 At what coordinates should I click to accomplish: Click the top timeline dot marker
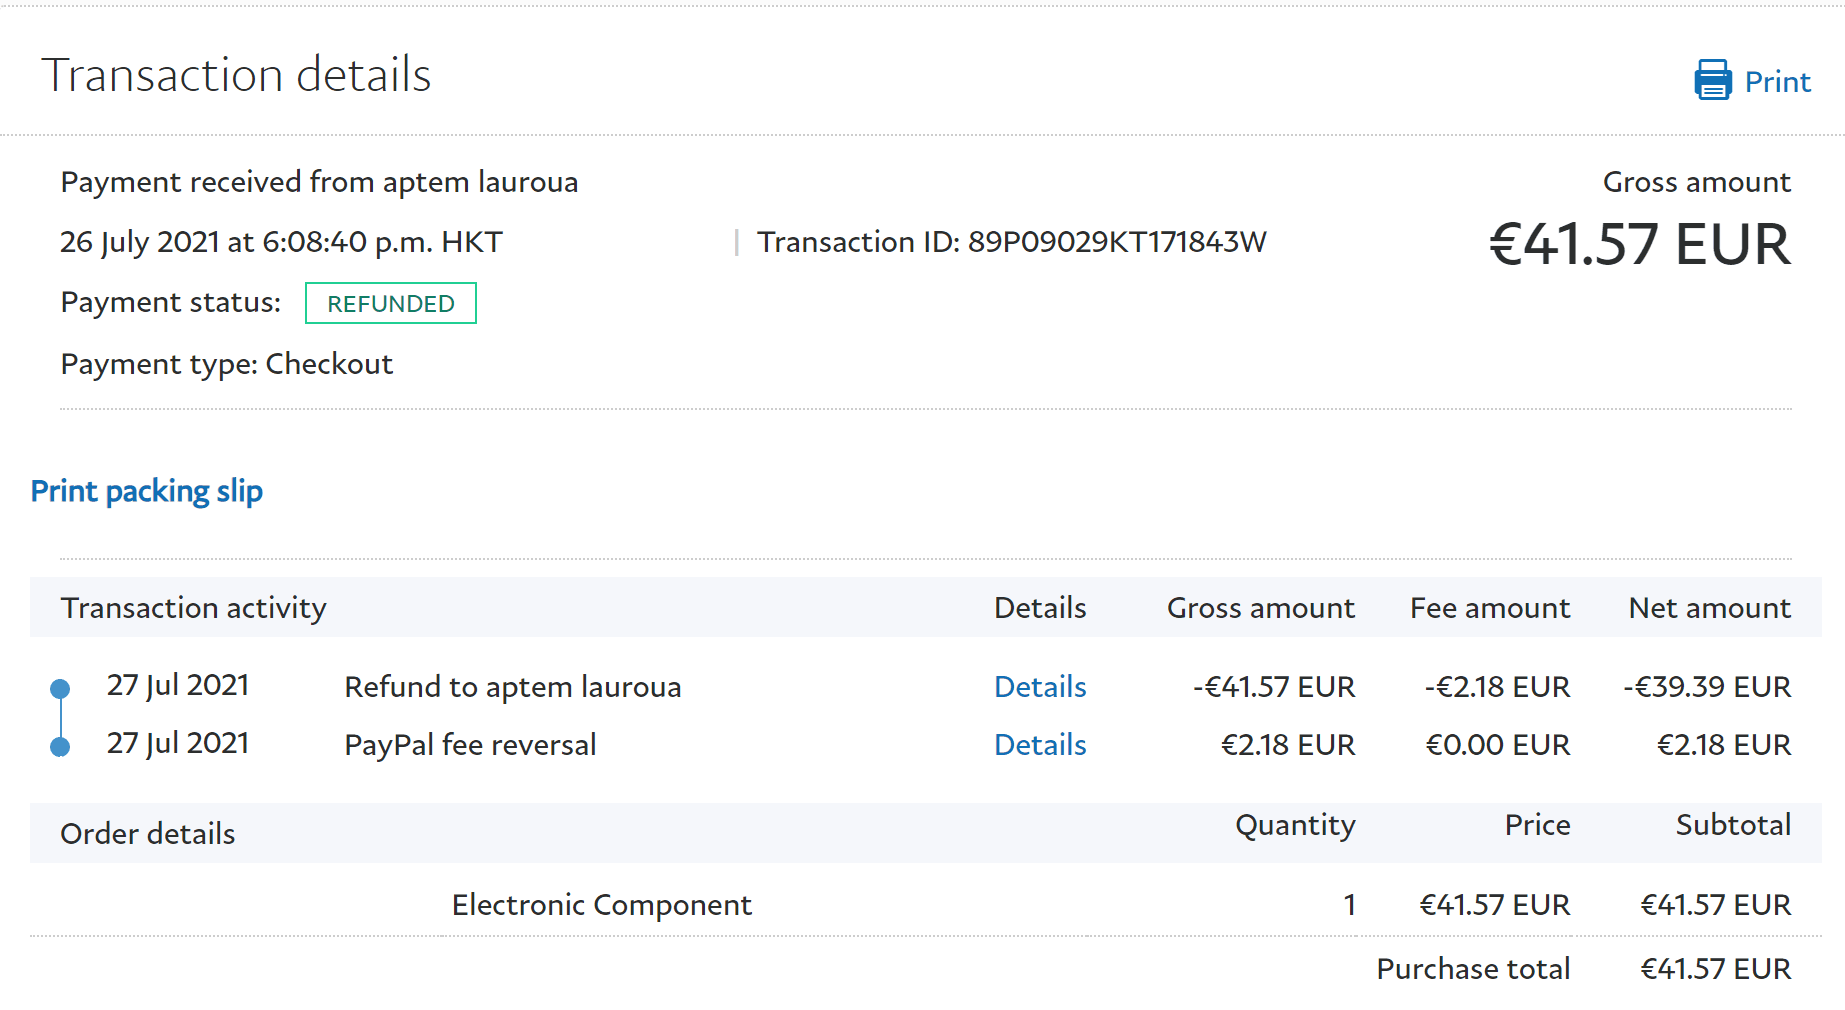click(x=60, y=688)
